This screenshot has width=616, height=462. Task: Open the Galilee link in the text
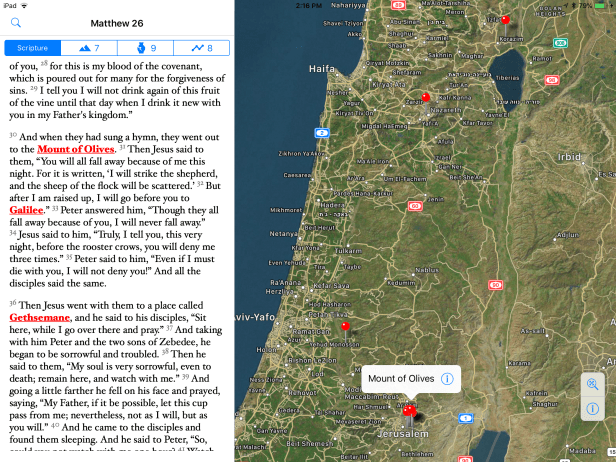(x=26, y=211)
